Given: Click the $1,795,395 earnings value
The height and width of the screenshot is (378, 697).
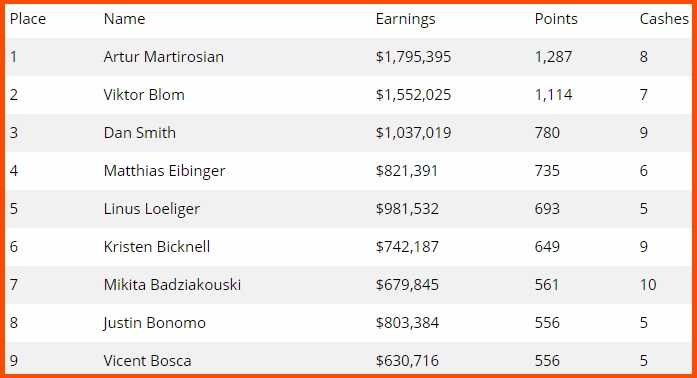Looking at the screenshot, I should click(x=413, y=57).
